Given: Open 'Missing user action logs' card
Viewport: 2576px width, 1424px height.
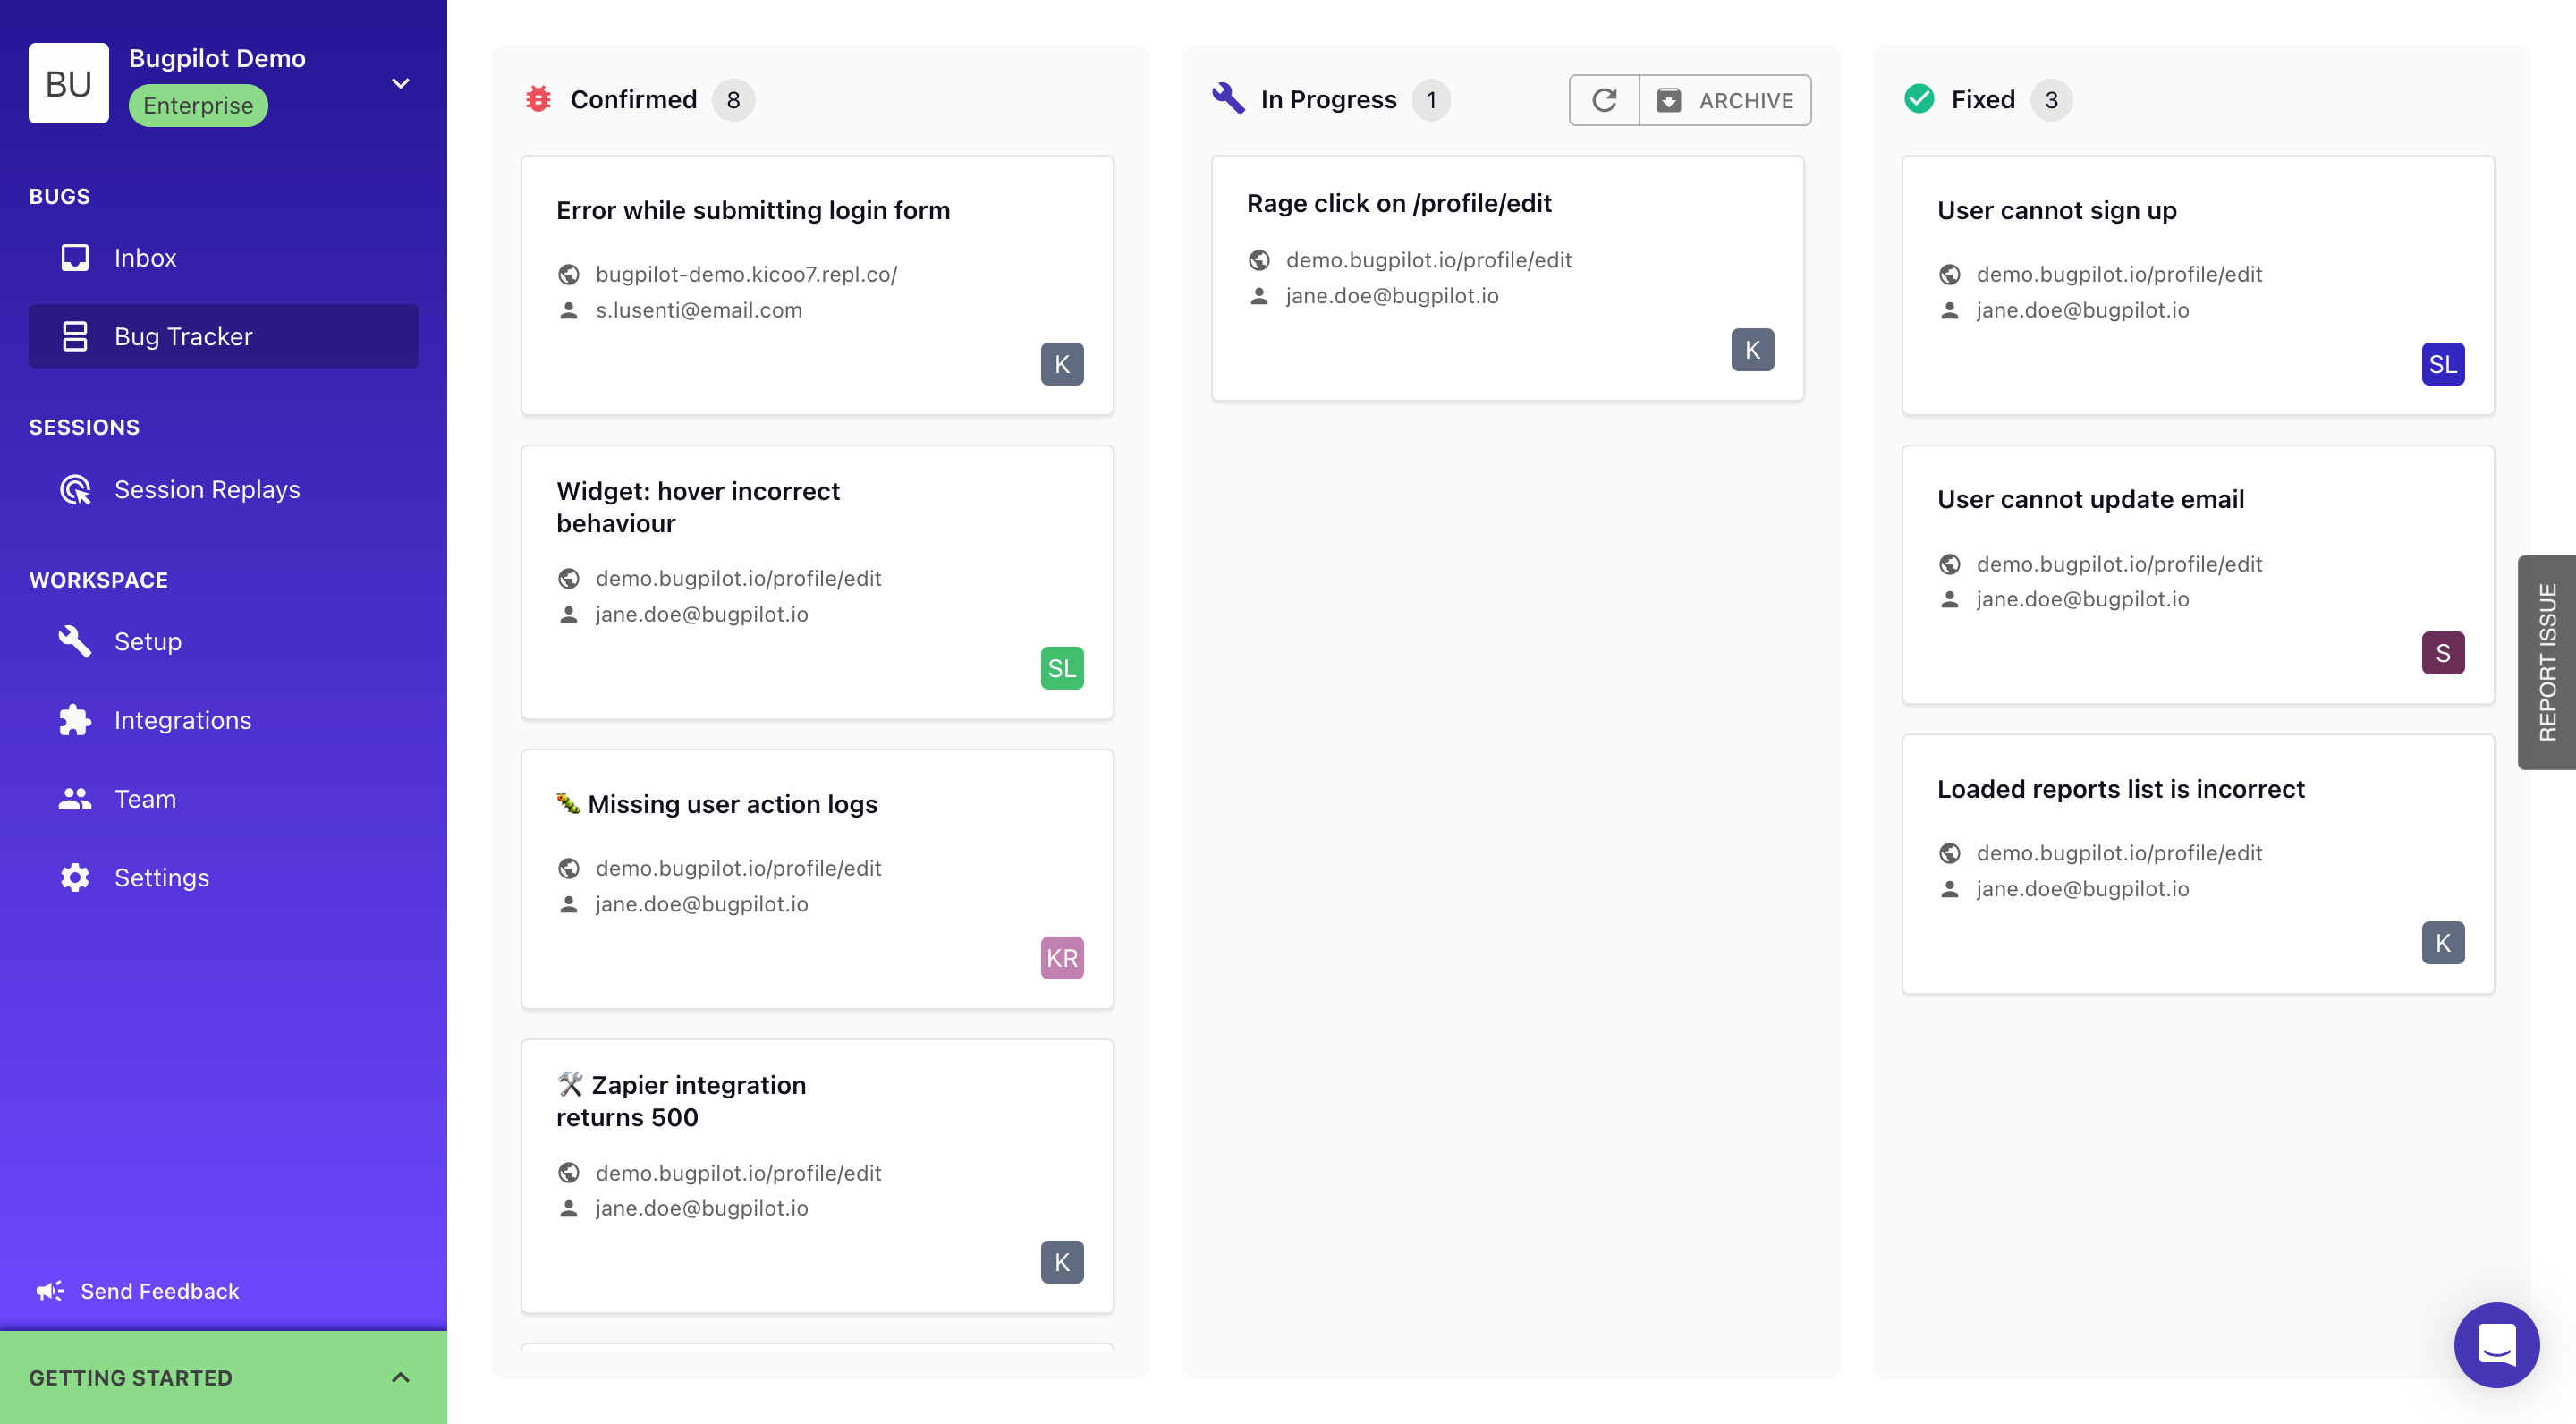Looking at the screenshot, I should pos(817,879).
